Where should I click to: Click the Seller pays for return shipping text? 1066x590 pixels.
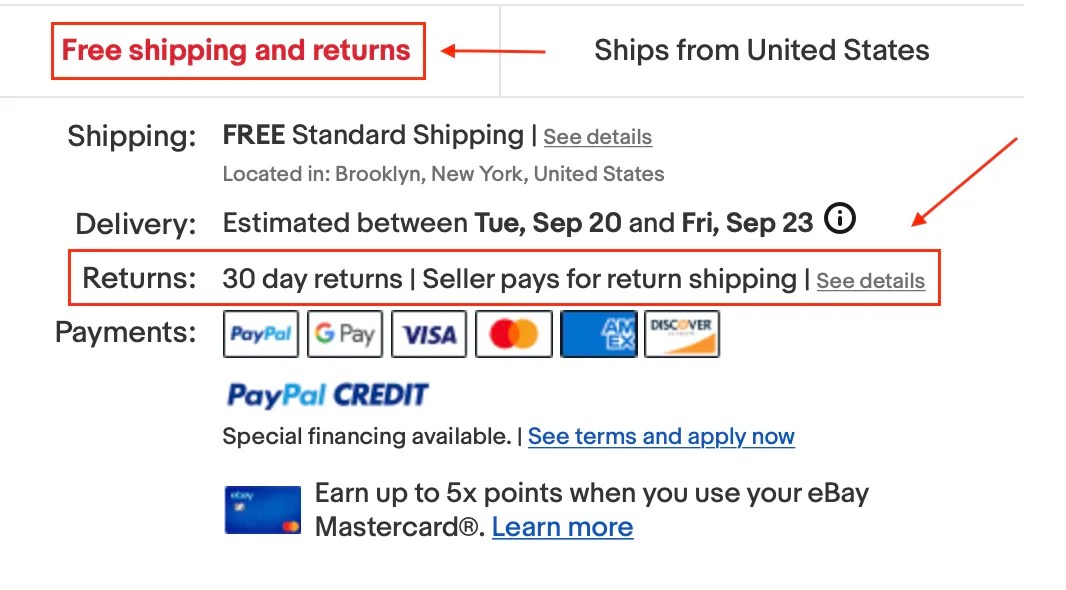(609, 279)
